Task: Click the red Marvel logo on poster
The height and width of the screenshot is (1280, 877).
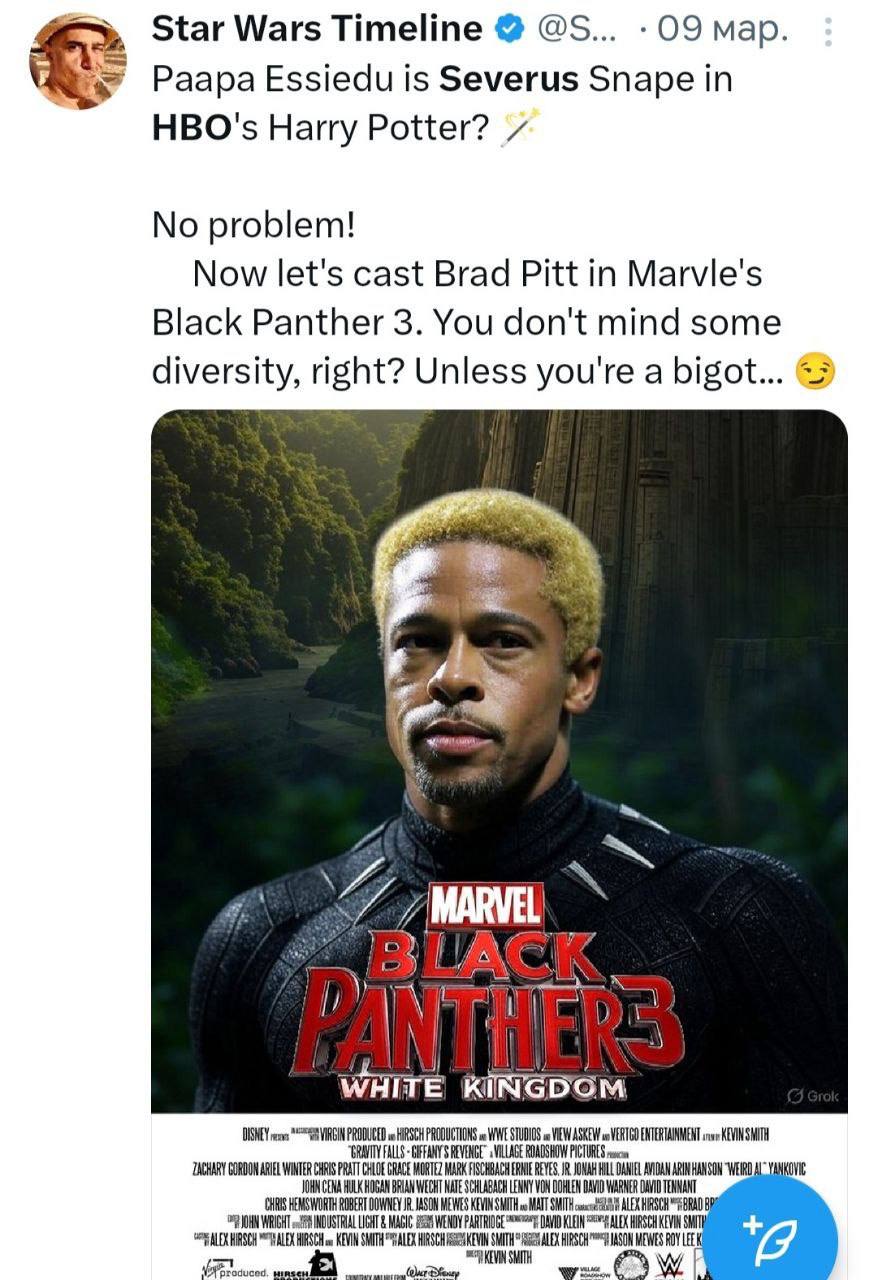Action: coord(486,907)
